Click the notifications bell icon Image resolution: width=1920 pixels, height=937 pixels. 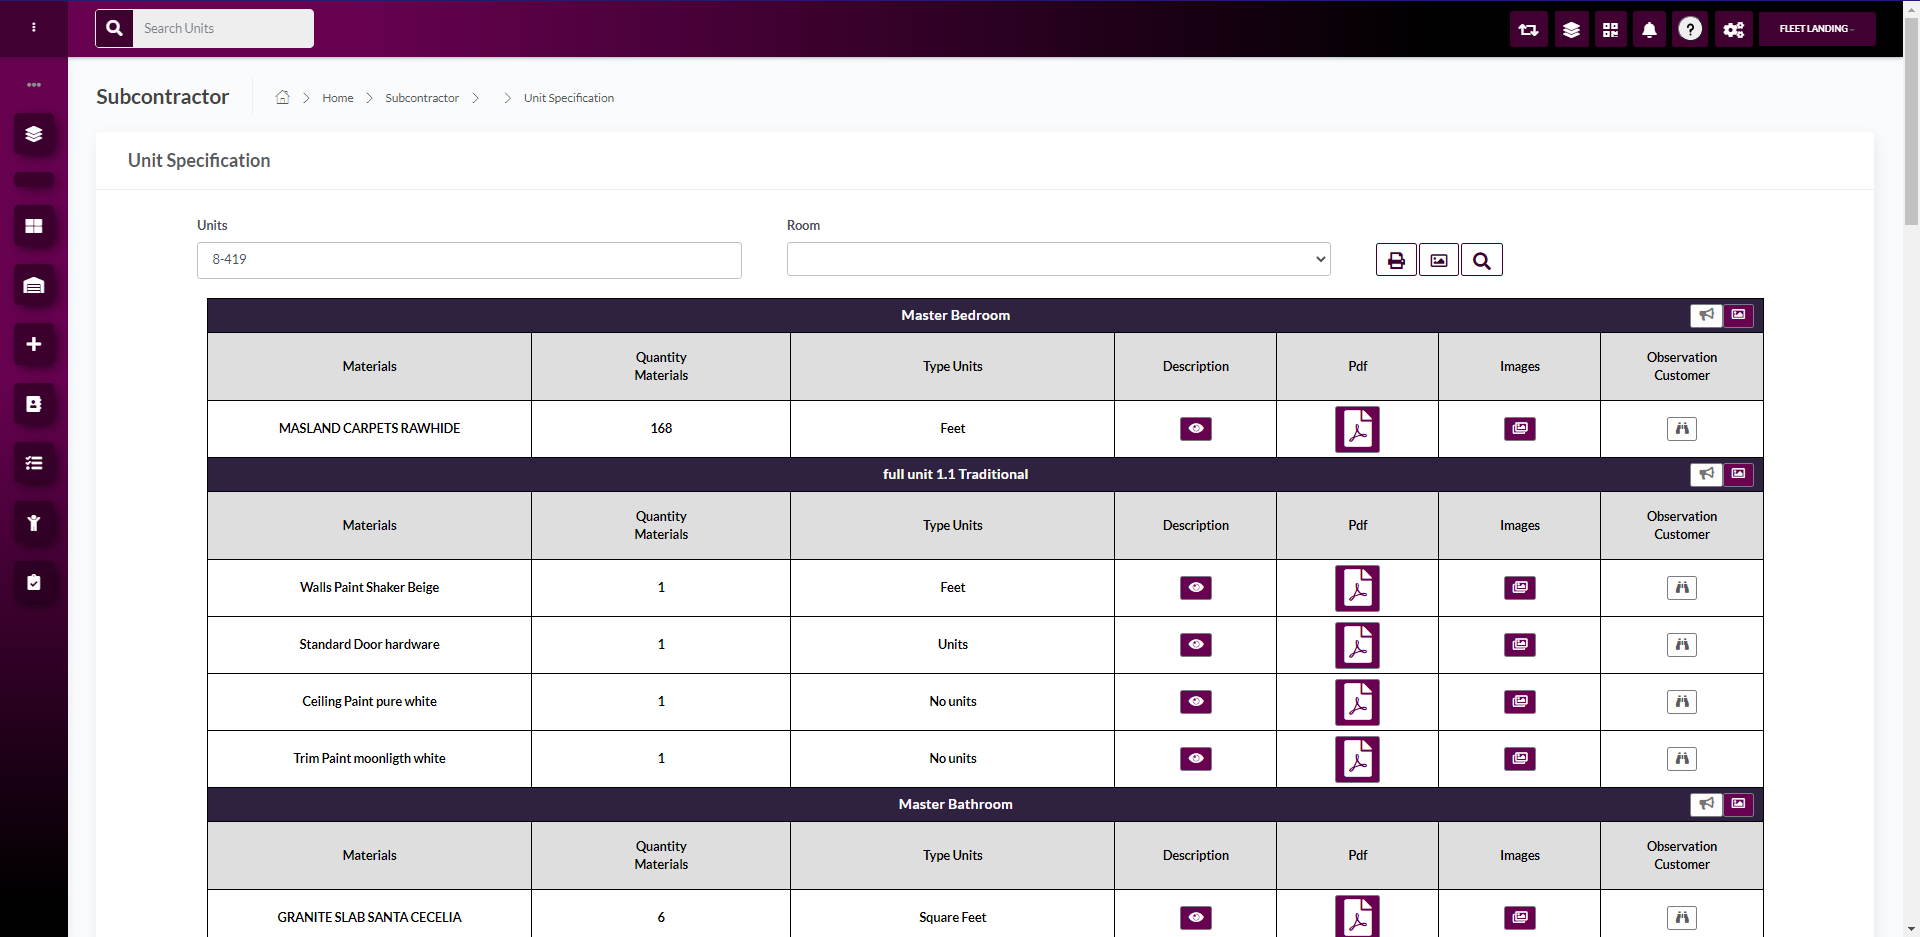(1649, 29)
